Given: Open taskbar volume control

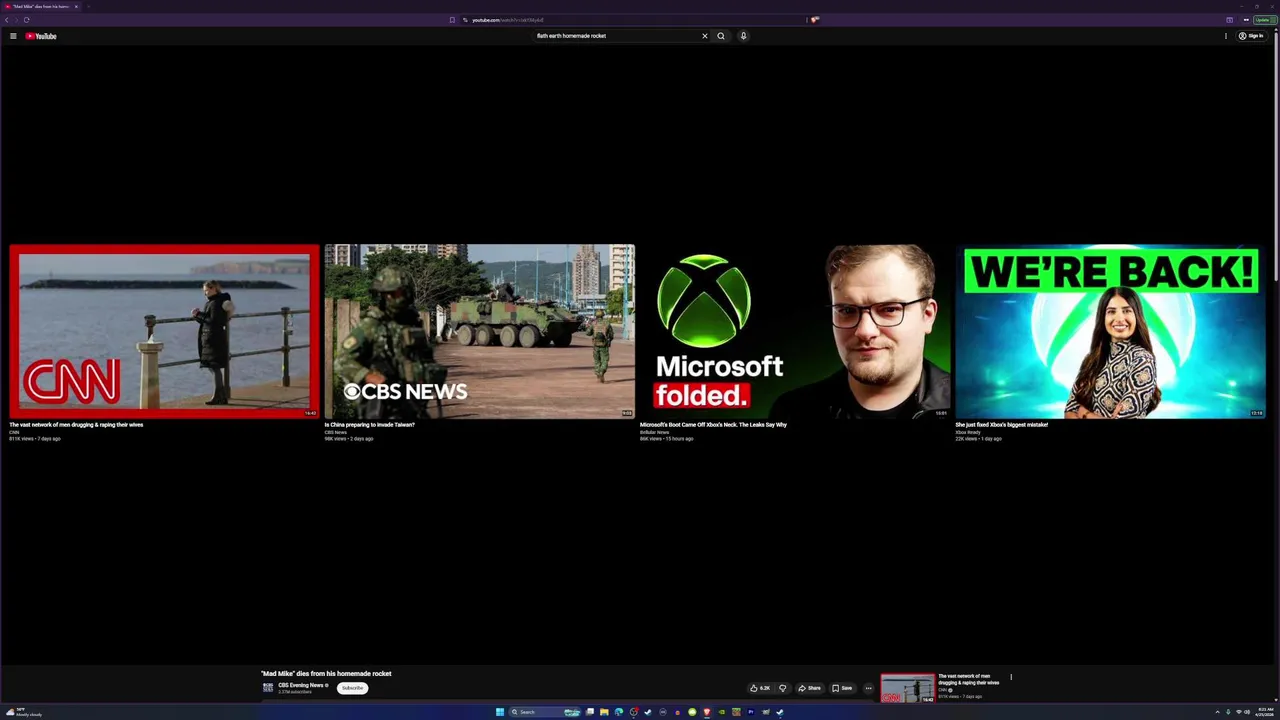Looking at the screenshot, I should [x=1247, y=712].
